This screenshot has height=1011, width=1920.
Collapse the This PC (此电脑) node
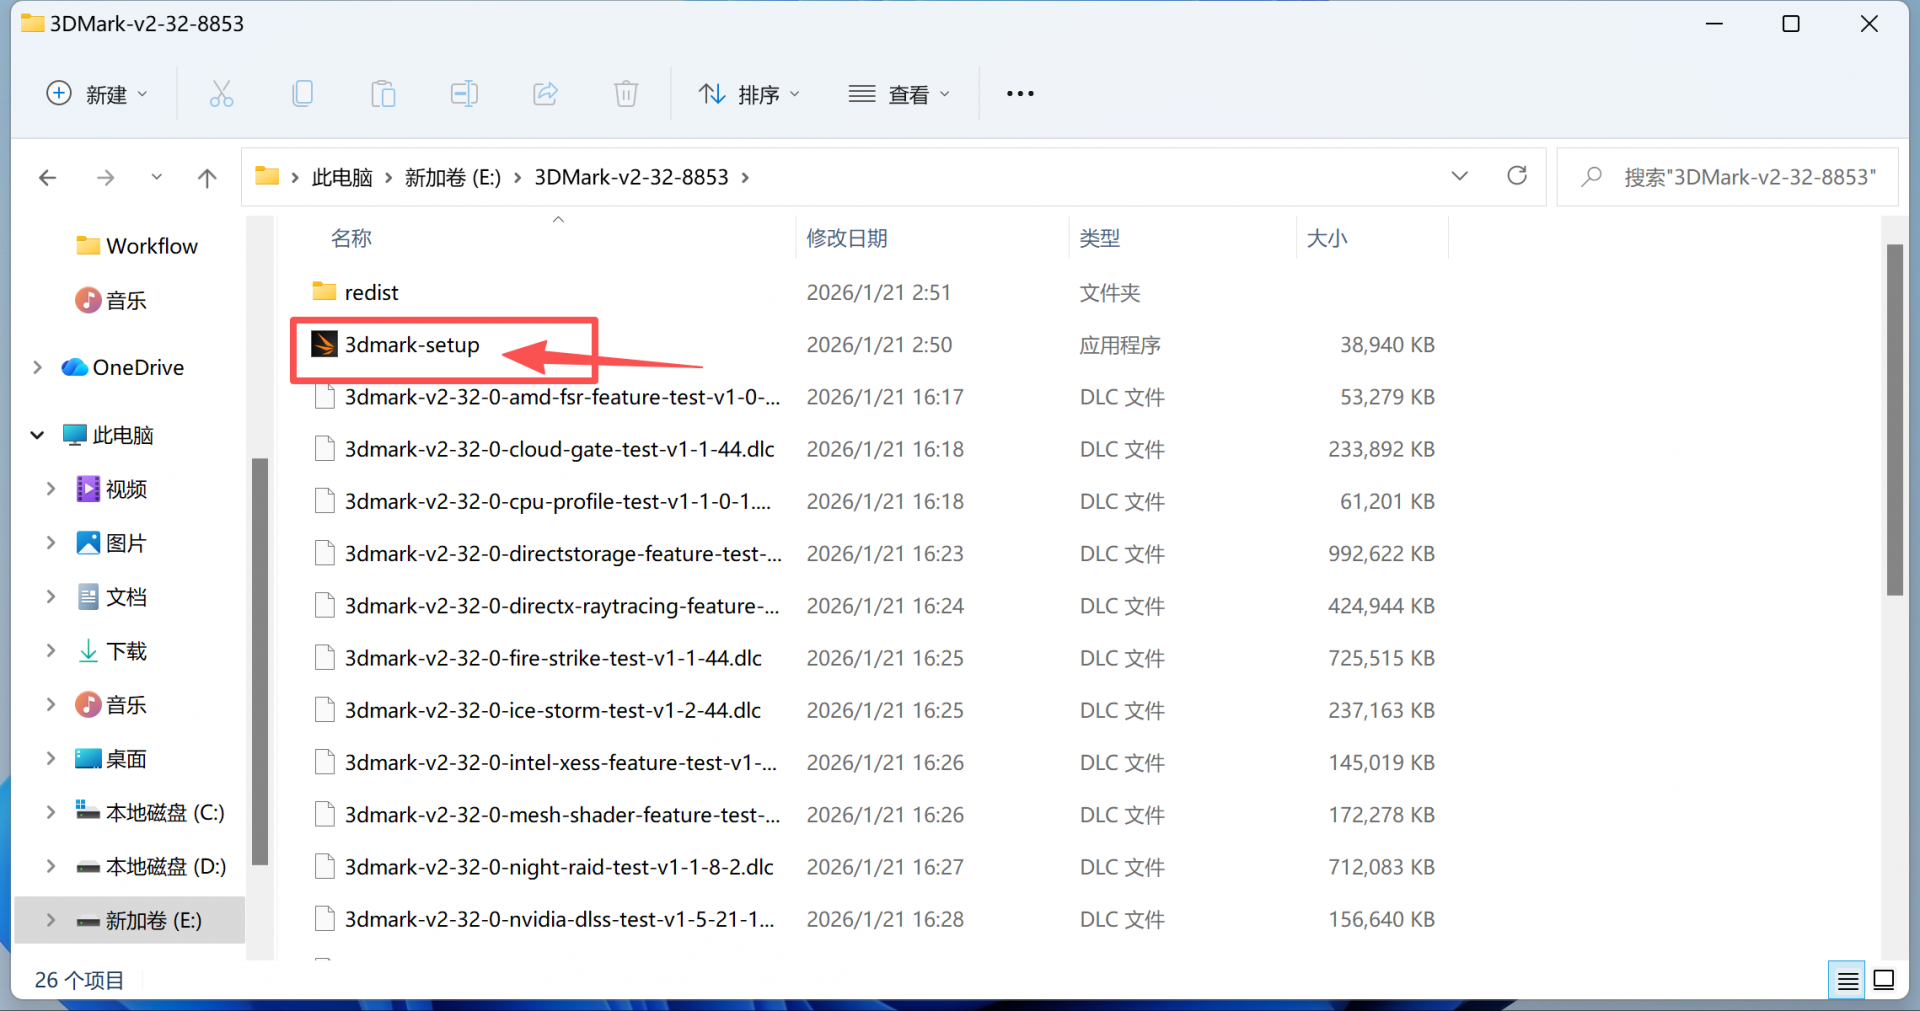(37, 435)
